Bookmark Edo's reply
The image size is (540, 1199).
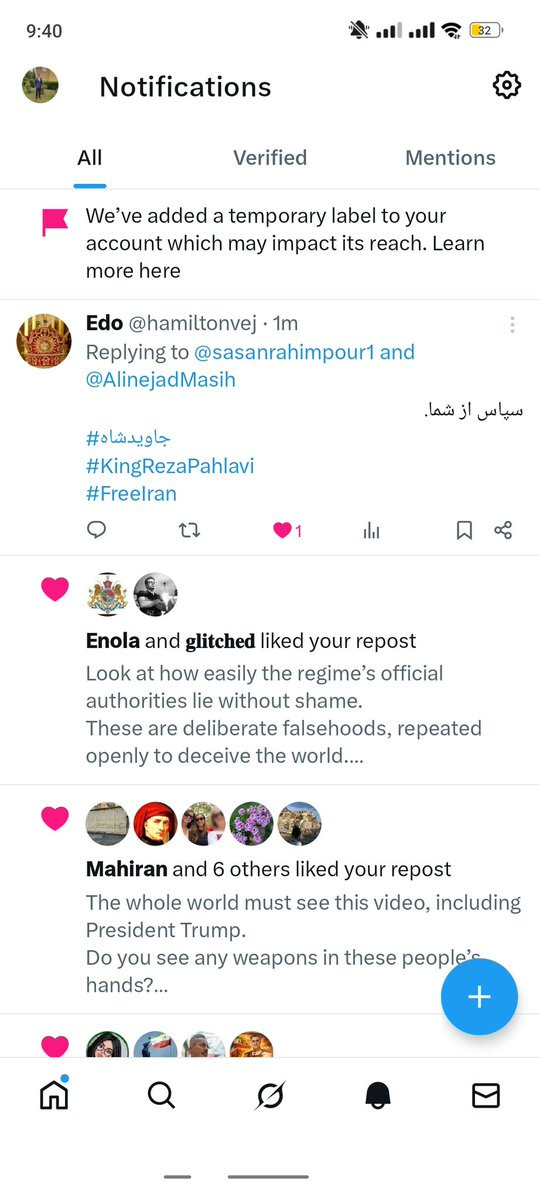tap(464, 531)
